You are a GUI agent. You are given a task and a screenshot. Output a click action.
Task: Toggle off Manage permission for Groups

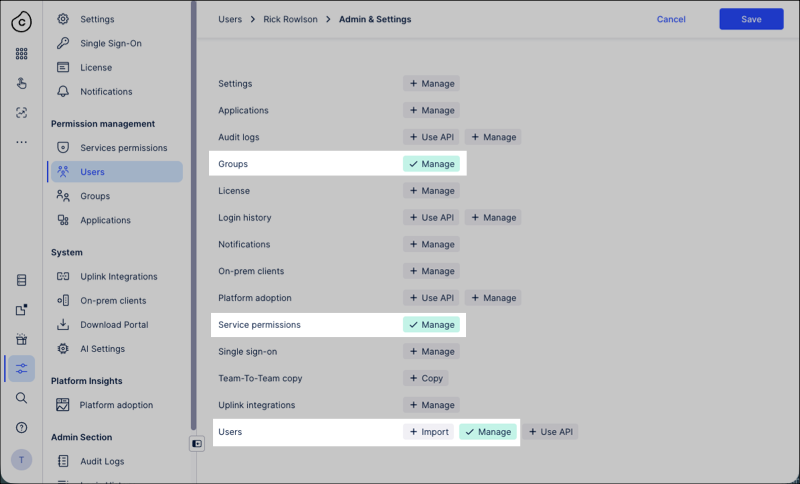tap(431, 164)
